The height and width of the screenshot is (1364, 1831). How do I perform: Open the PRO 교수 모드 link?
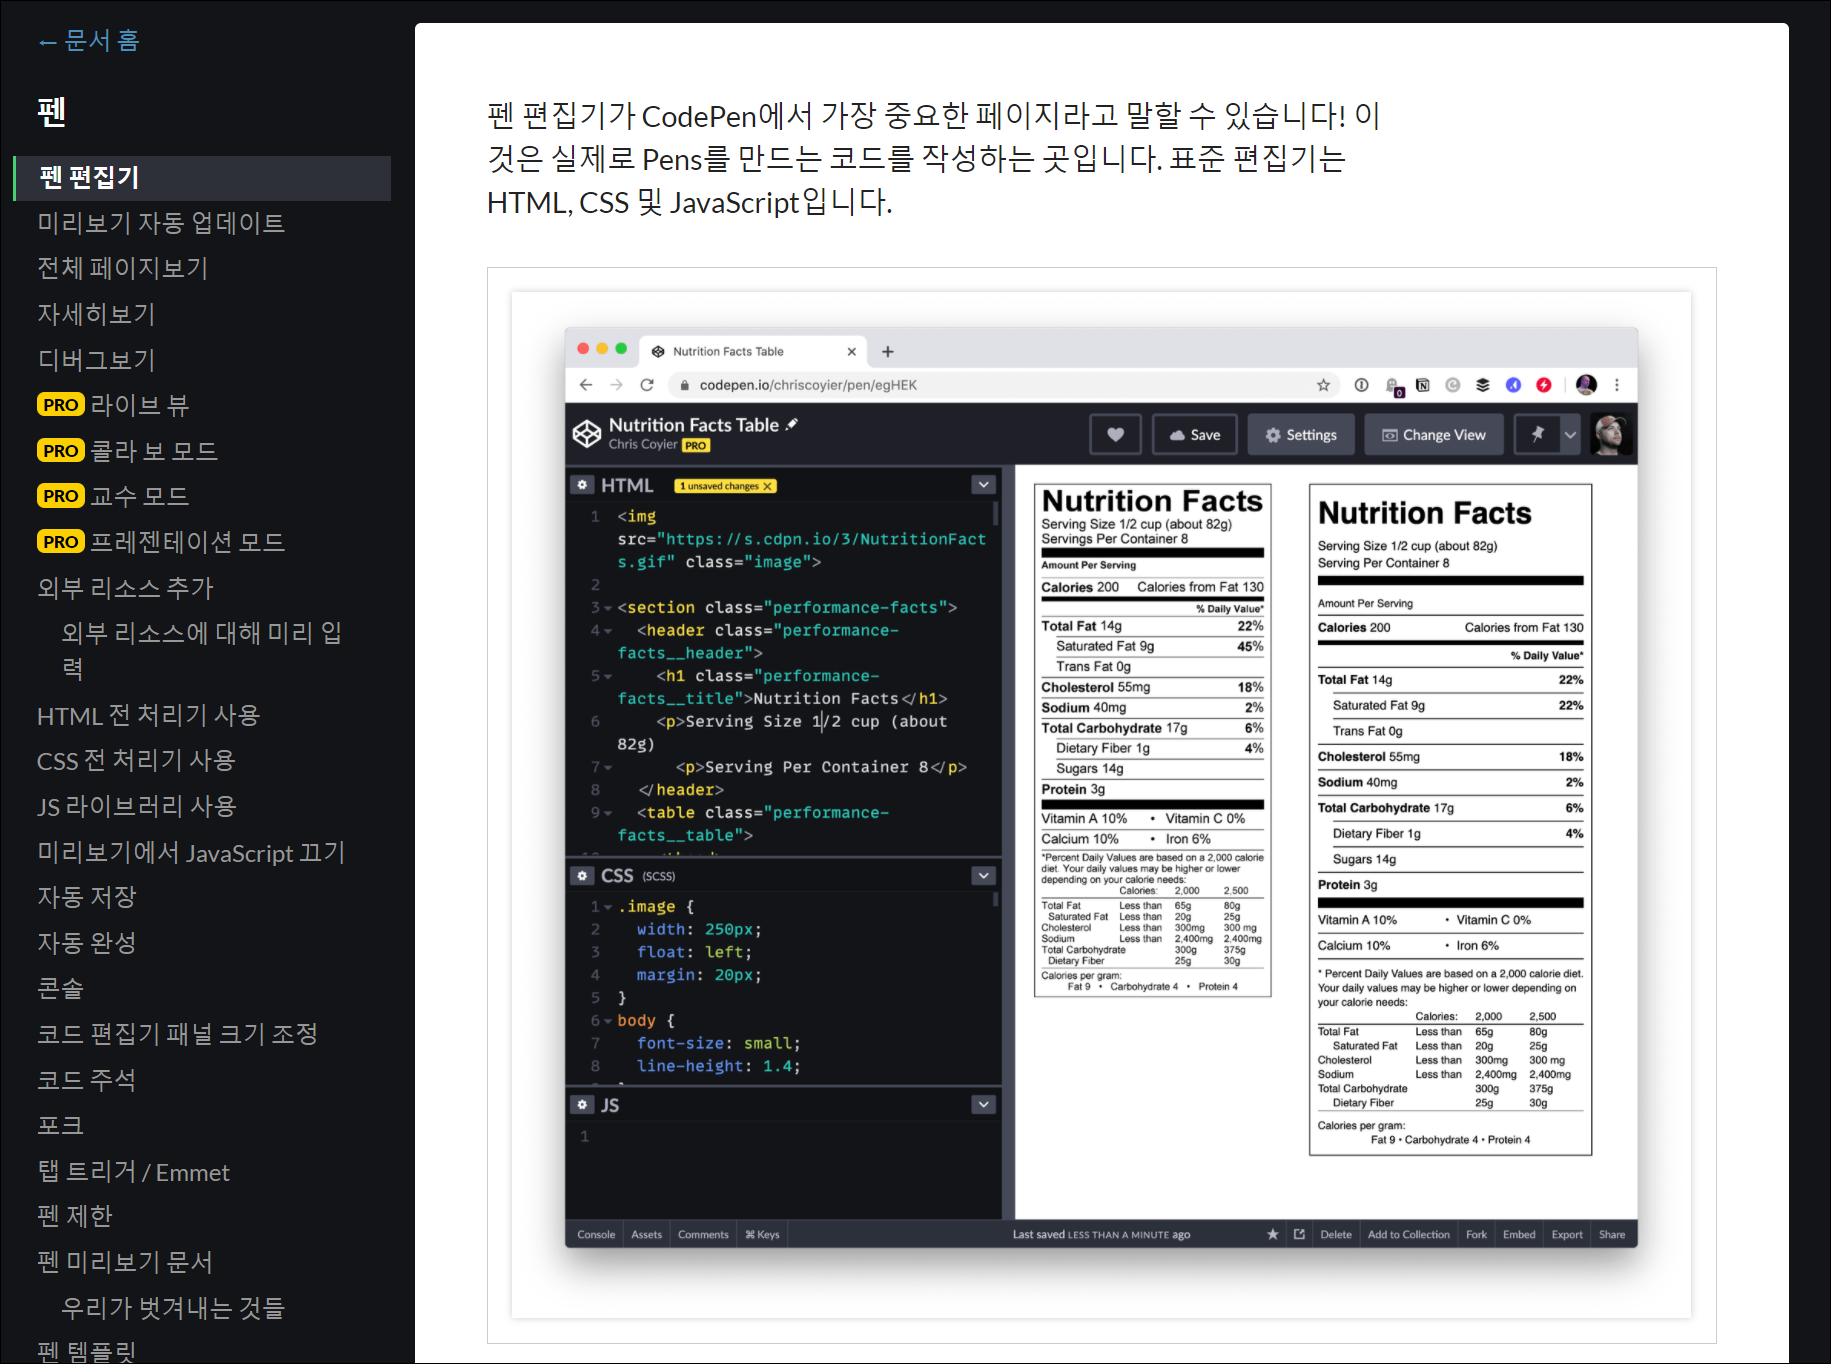click(x=113, y=496)
